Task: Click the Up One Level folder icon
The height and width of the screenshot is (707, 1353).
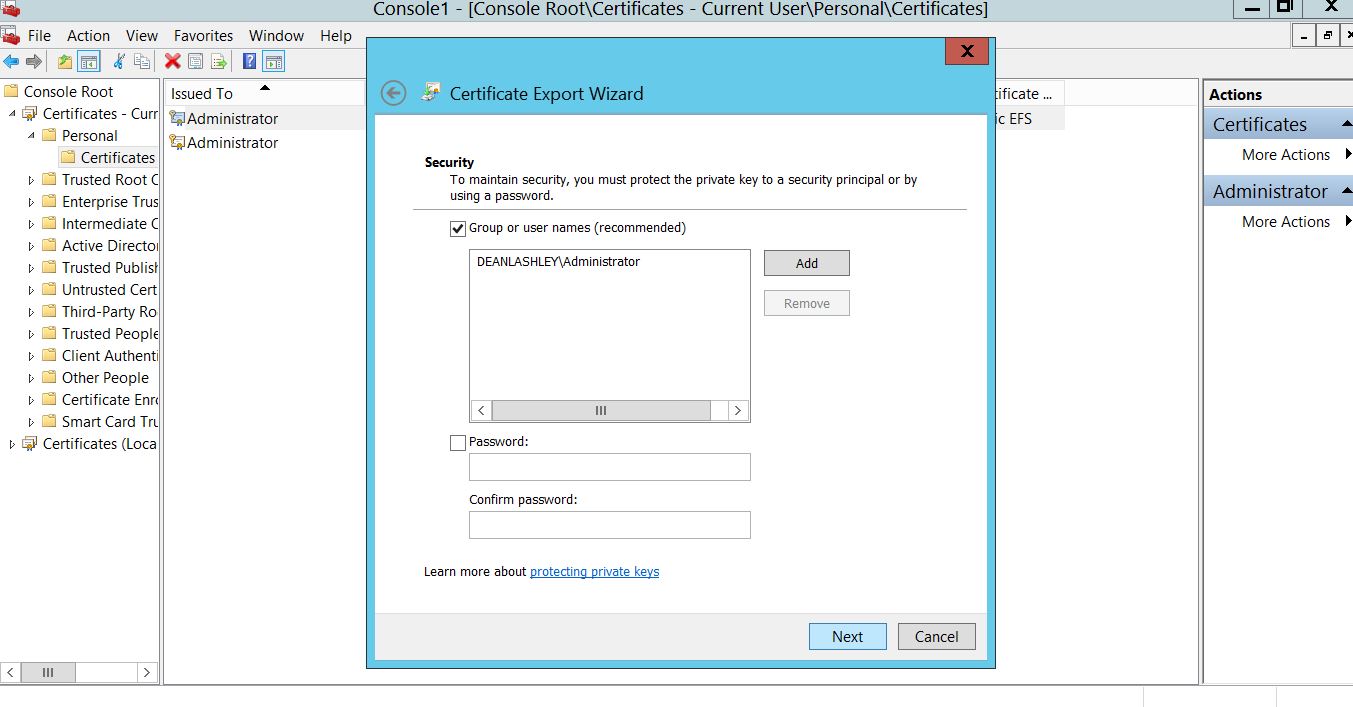Action: (65, 62)
